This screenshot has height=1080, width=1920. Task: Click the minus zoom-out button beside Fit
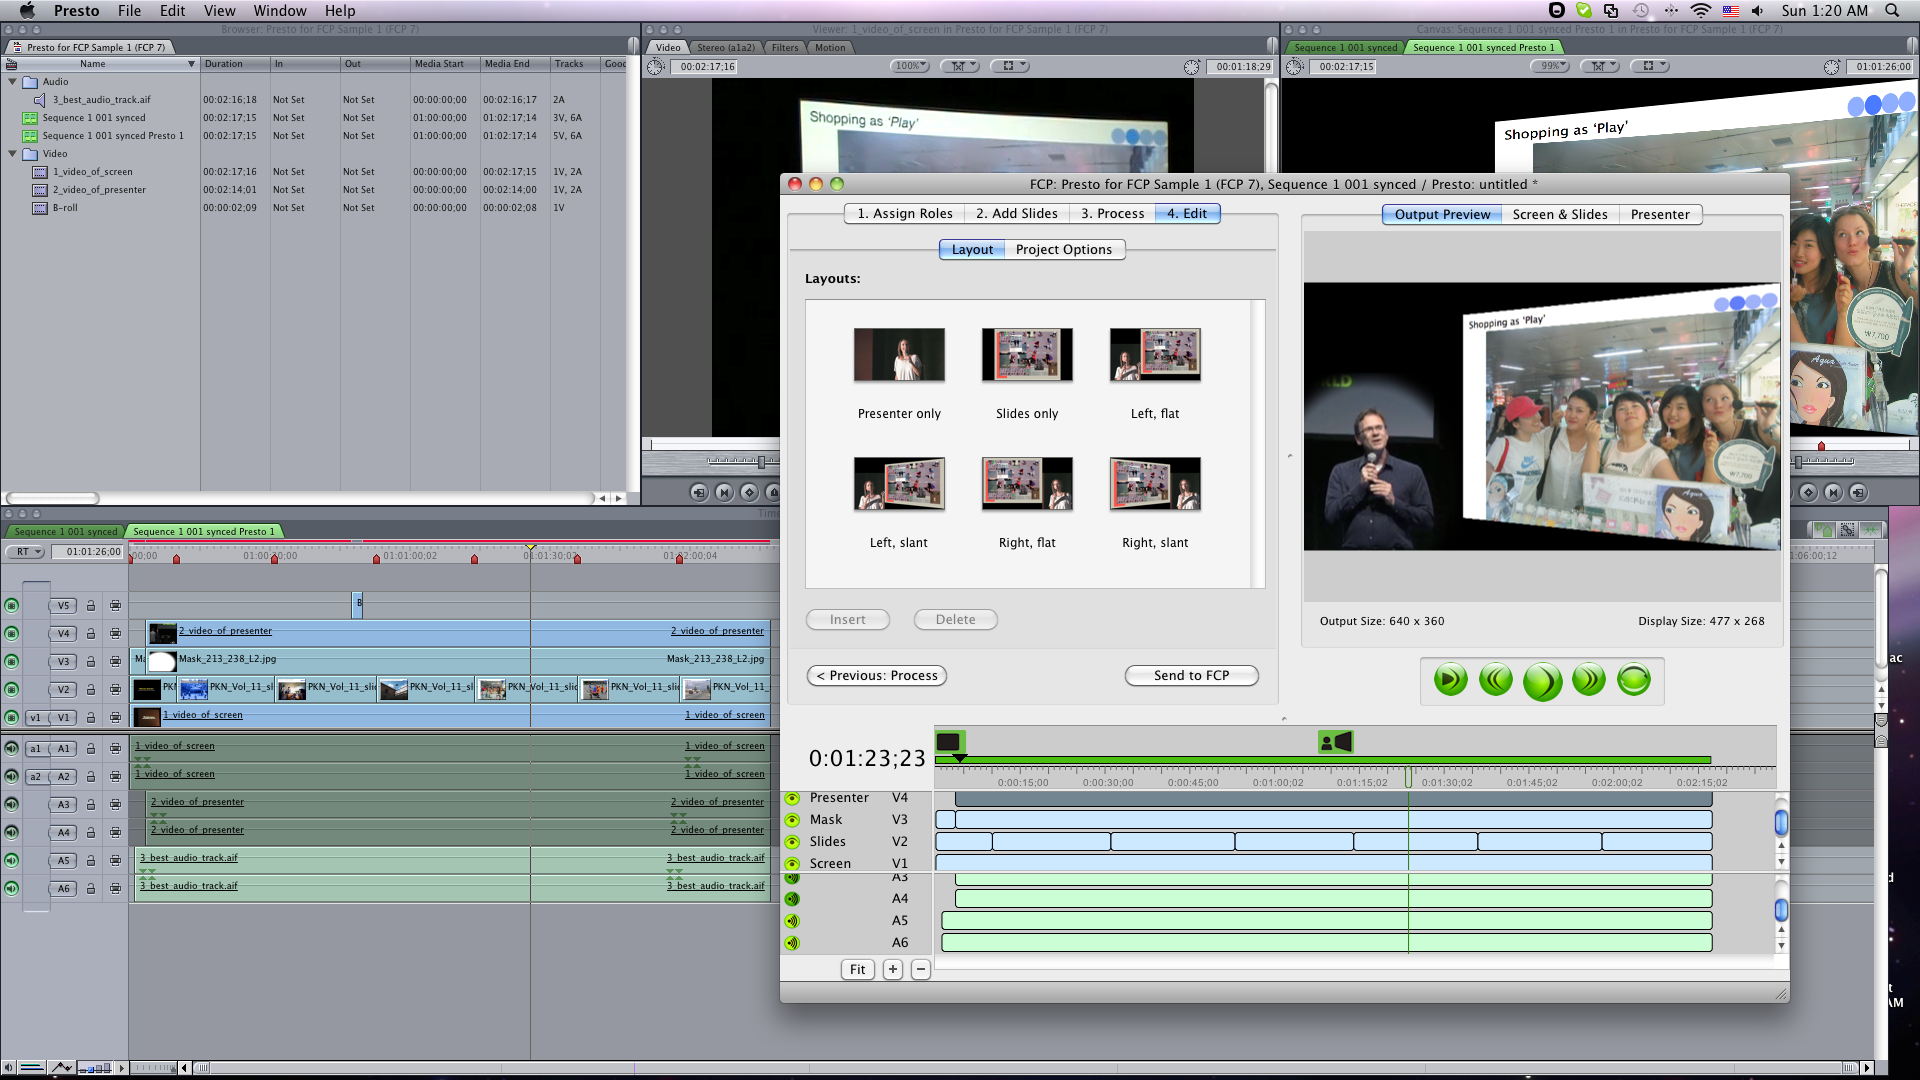(x=921, y=969)
